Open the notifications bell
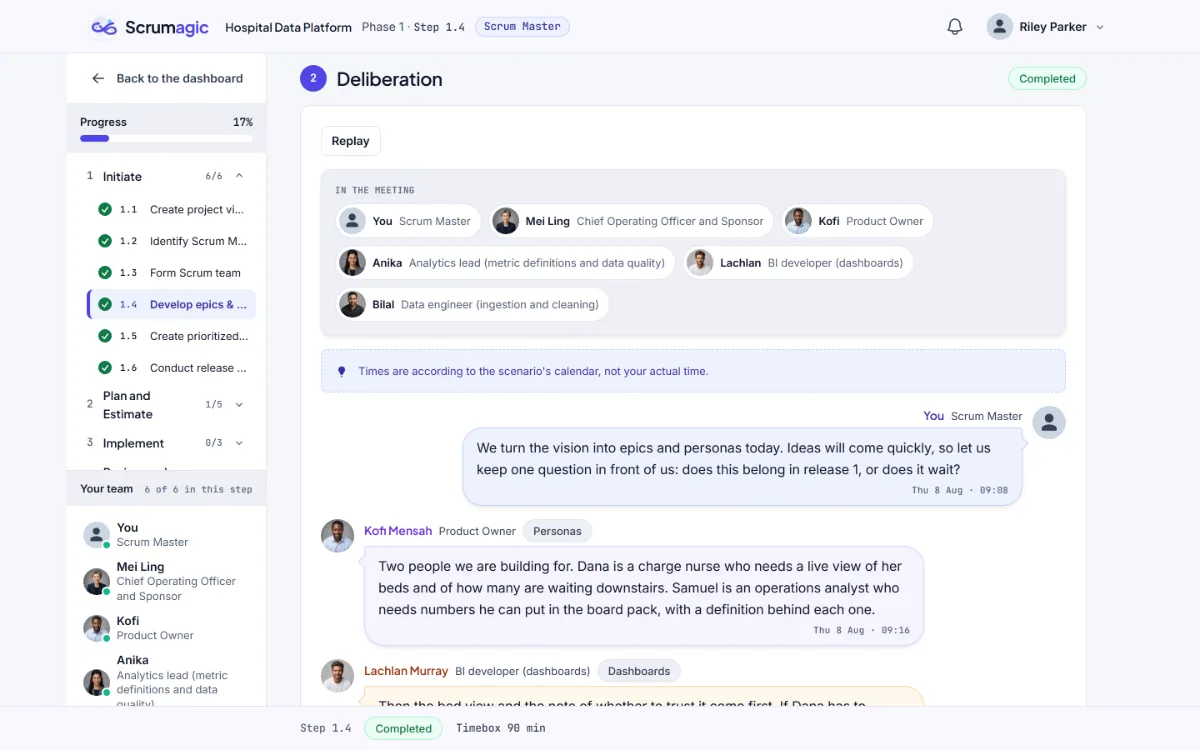The width and height of the screenshot is (1200, 750). click(x=955, y=27)
